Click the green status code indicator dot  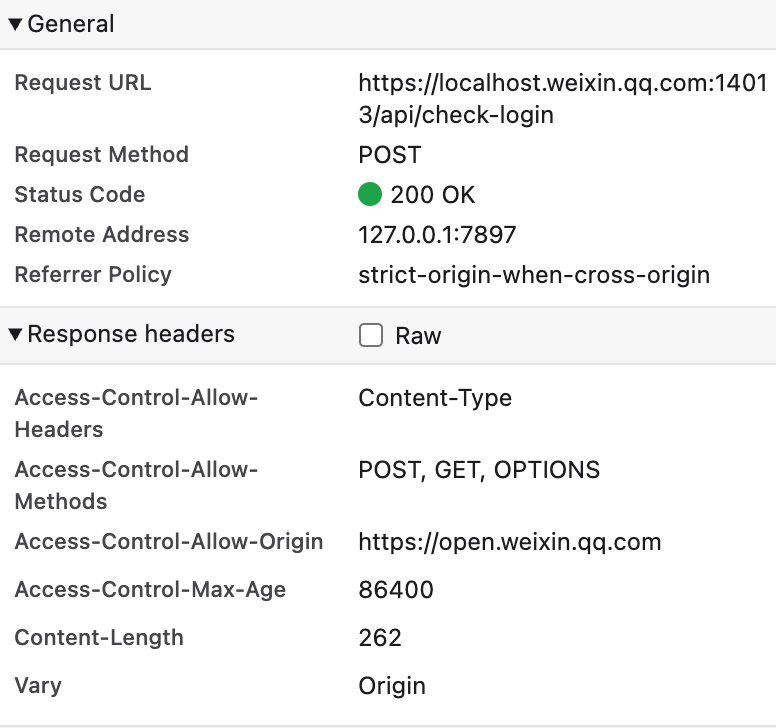click(x=371, y=194)
